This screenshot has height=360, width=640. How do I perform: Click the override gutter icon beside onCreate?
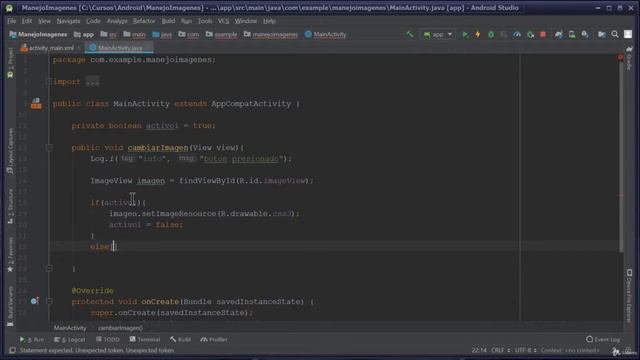tap(35, 301)
